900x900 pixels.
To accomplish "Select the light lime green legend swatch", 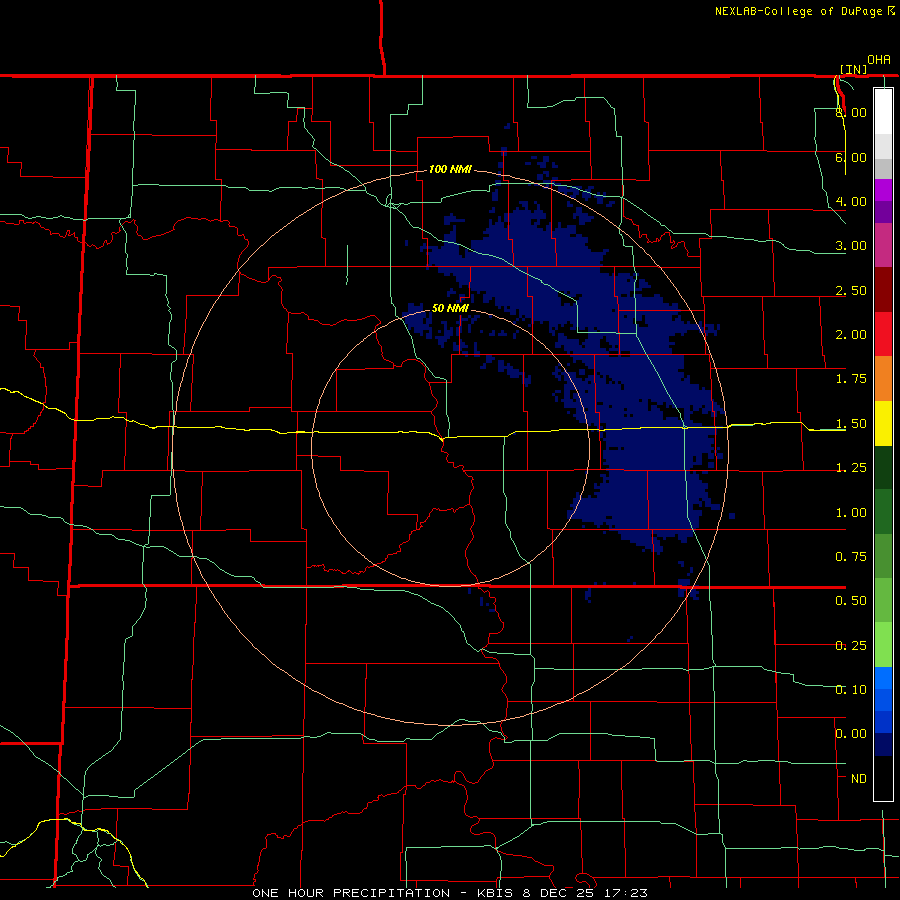I will pos(883,645).
